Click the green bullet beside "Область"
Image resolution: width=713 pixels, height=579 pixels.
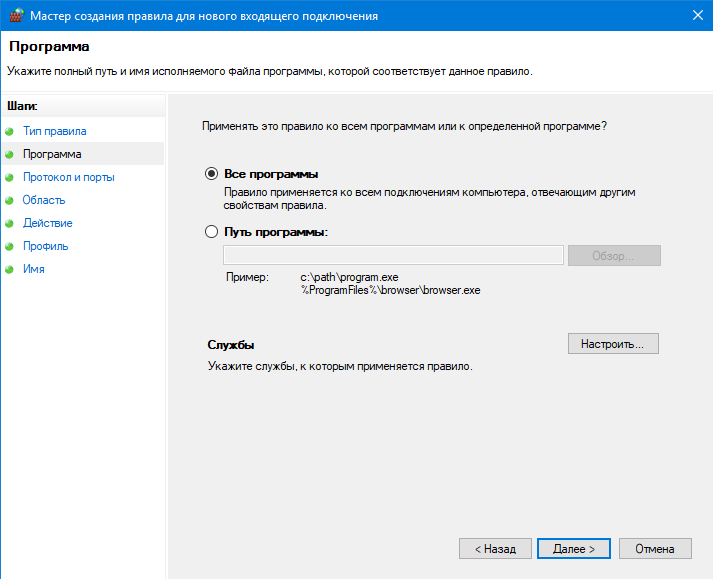click(x=10, y=200)
